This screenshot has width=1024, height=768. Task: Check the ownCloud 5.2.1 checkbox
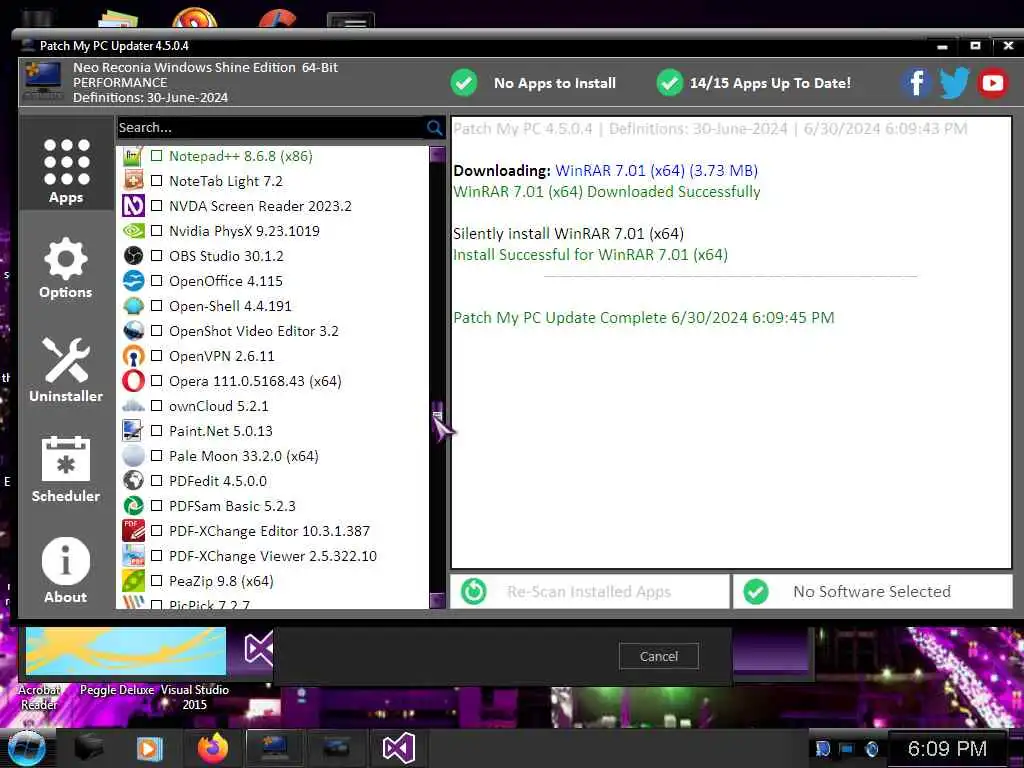pos(157,406)
